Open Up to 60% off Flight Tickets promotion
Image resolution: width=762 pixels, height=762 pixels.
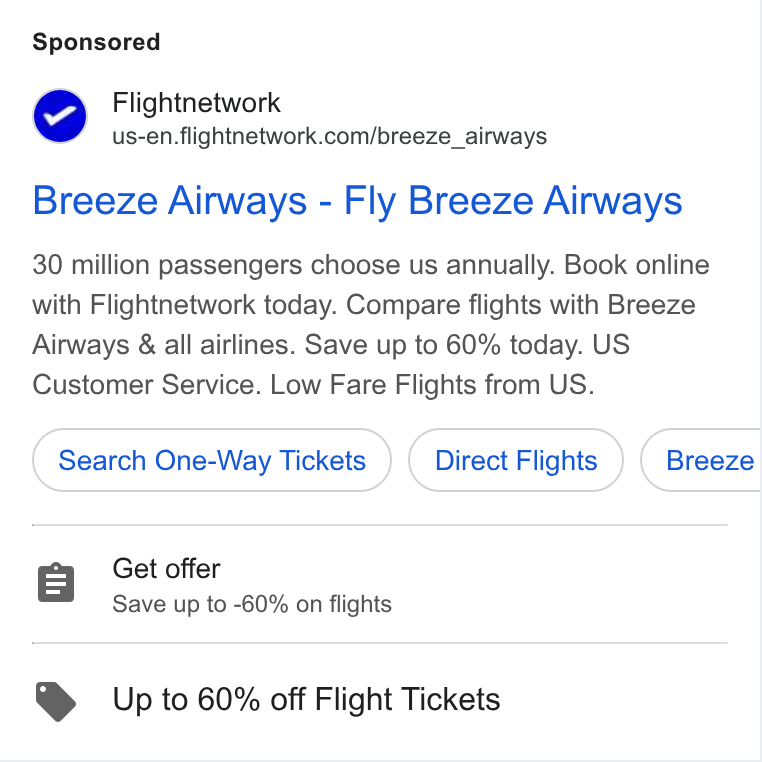[306, 699]
